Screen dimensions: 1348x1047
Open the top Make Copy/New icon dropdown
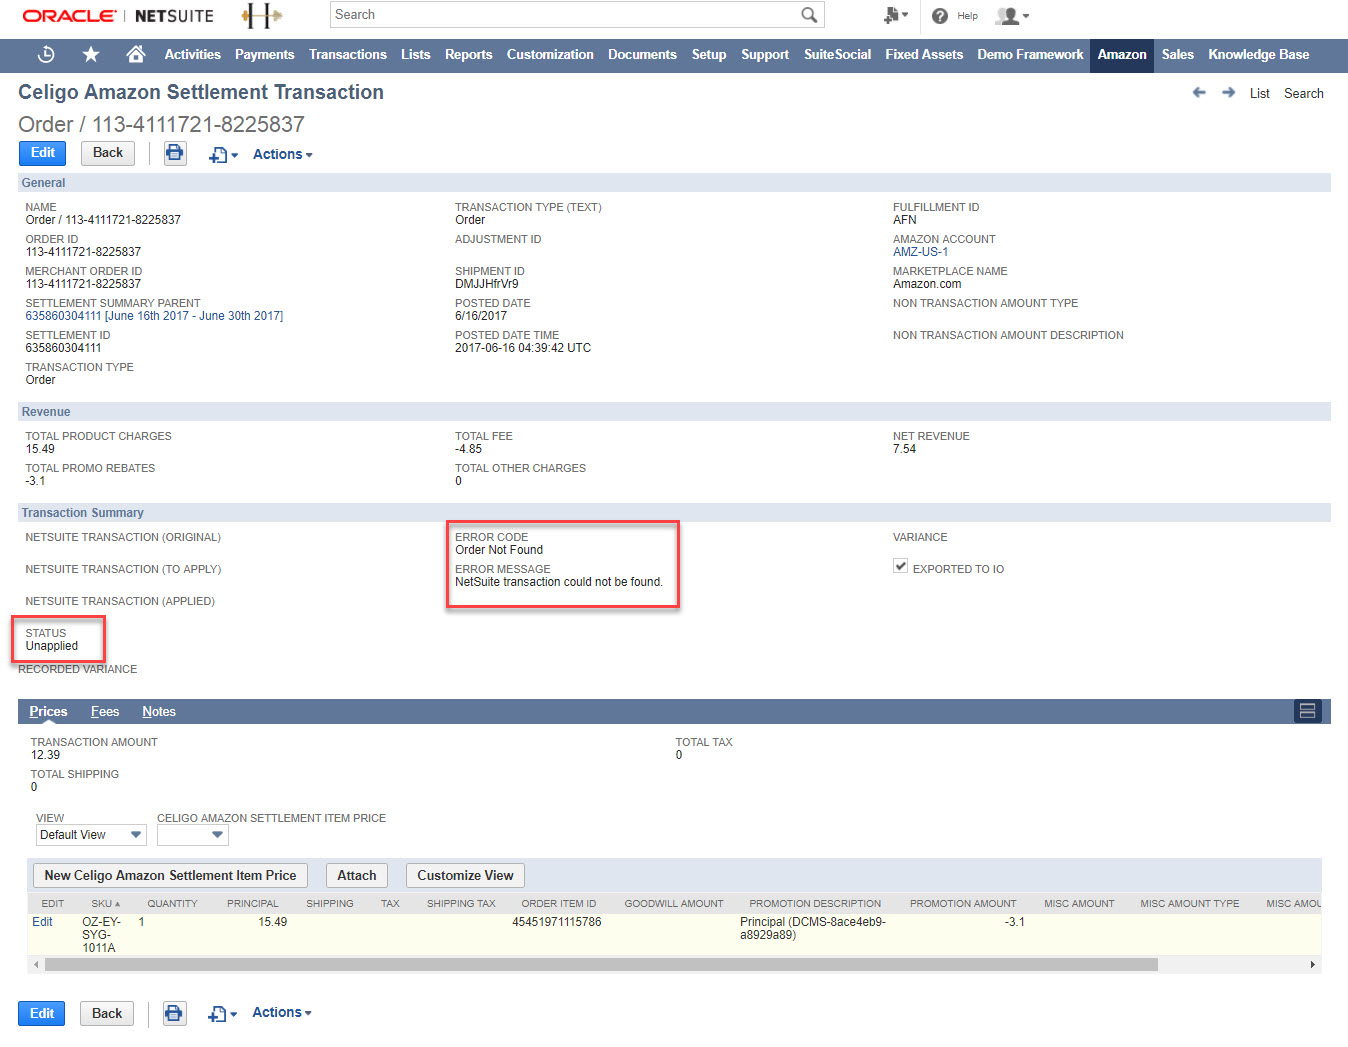[x=223, y=155]
